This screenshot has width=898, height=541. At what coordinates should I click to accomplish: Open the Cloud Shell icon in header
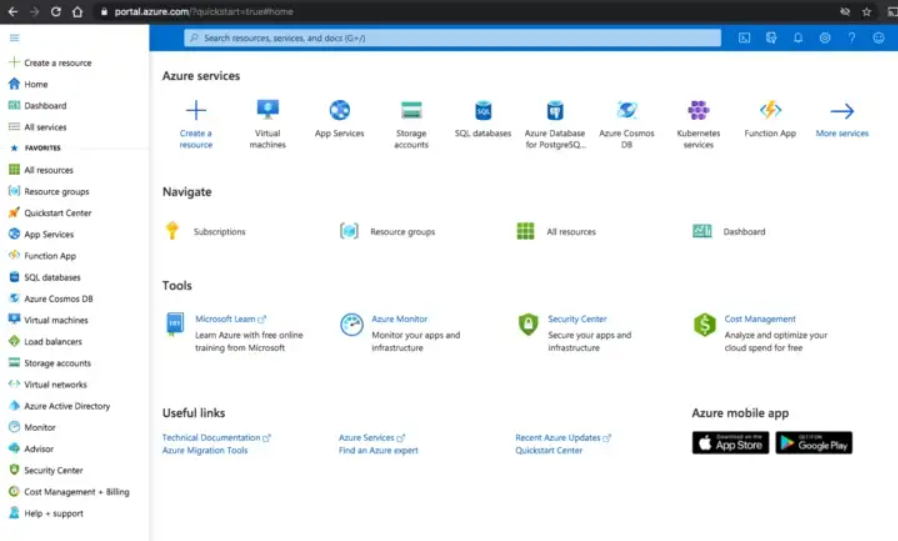744,38
